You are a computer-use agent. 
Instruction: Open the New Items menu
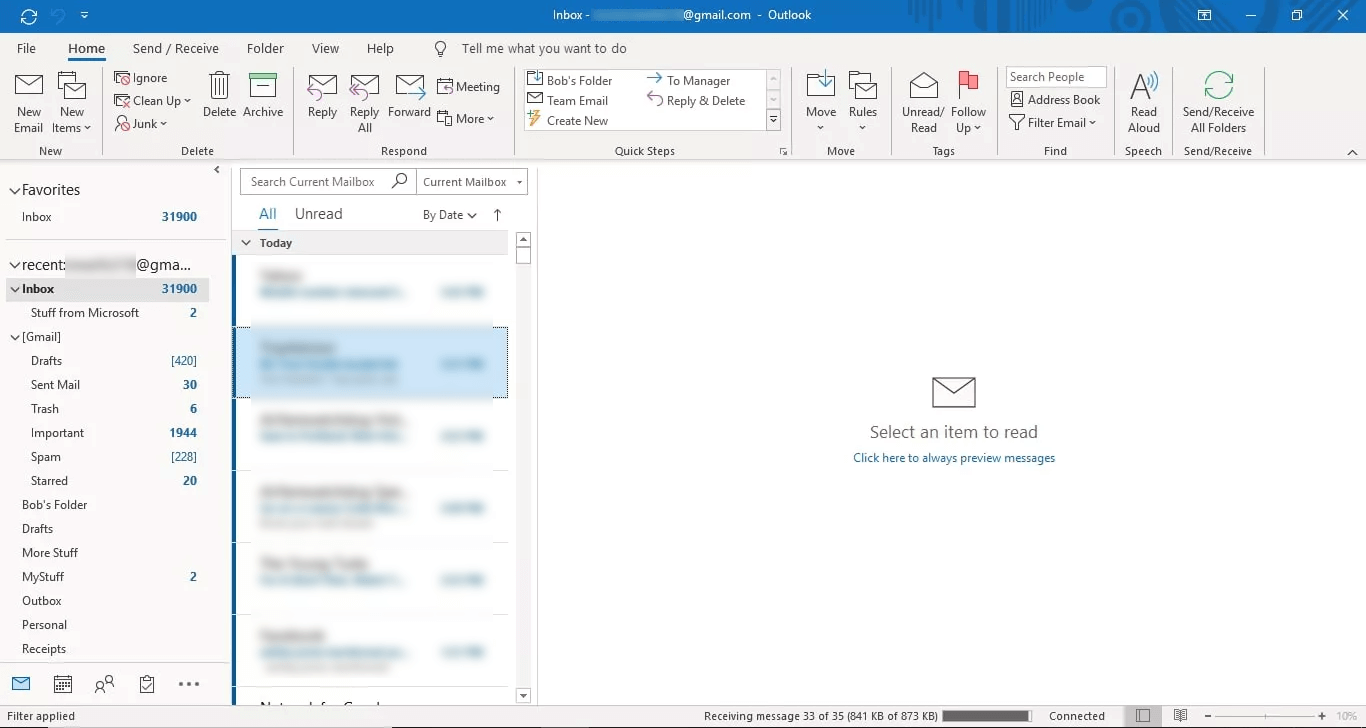(72, 103)
